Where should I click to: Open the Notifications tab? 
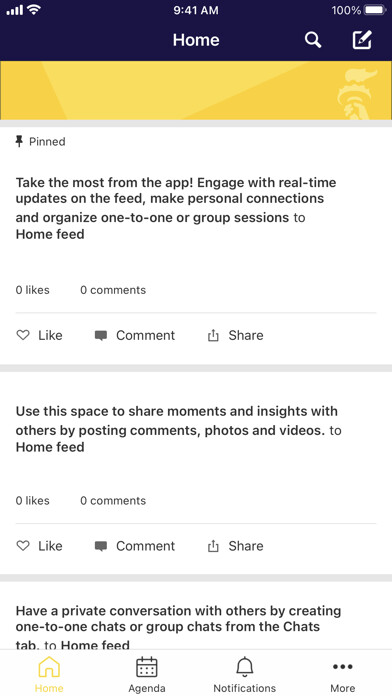pos(245,675)
